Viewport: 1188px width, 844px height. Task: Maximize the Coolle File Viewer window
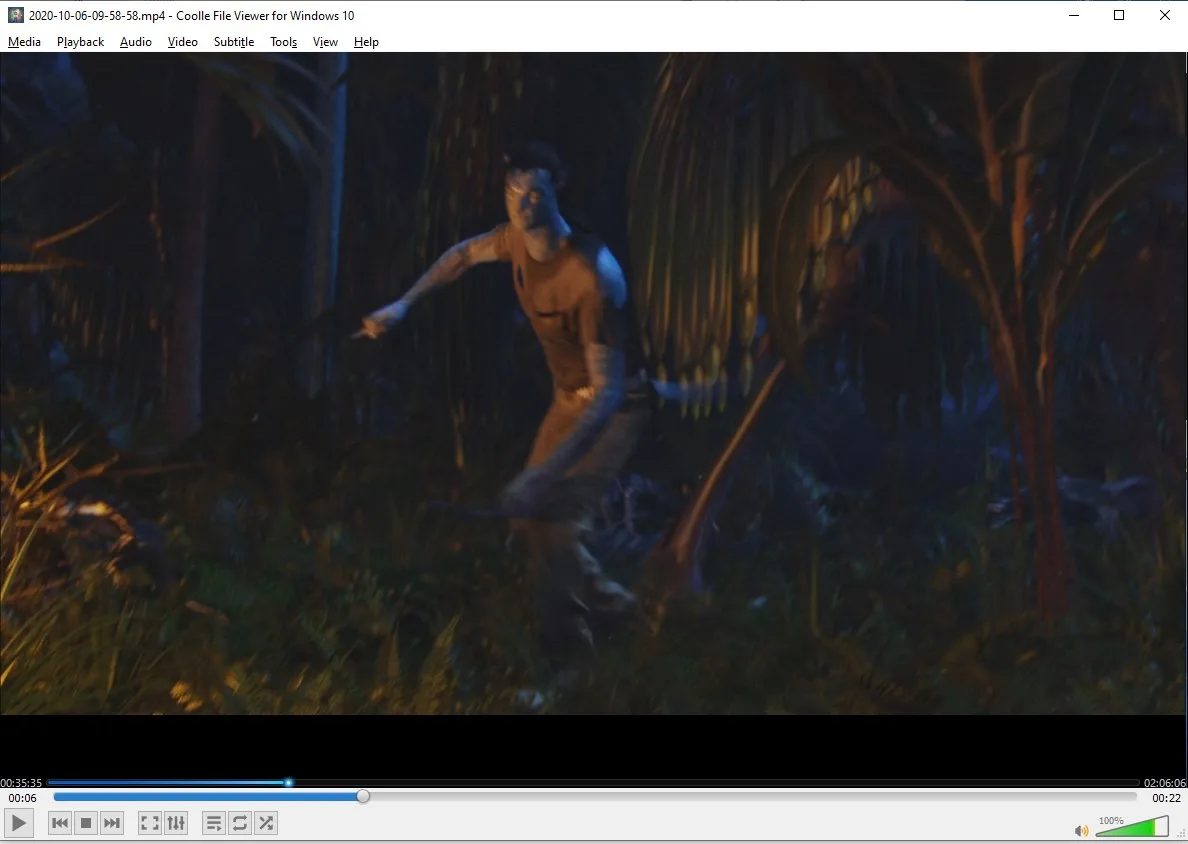coord(1119,15)
